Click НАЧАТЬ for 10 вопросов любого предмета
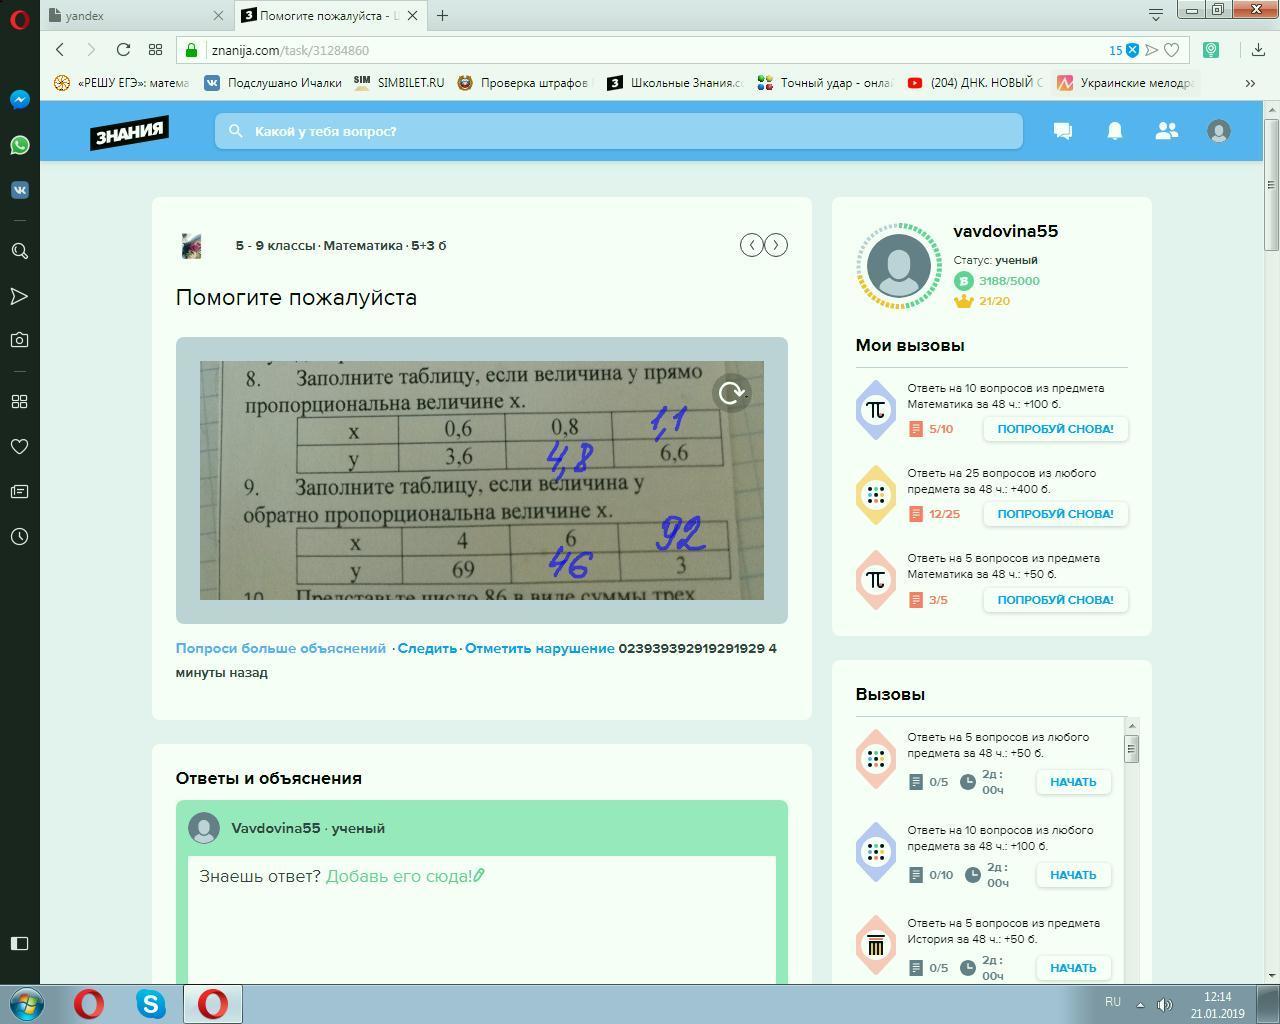This screenshot has width=1280, height=1024. click(x=1073, y=875)
